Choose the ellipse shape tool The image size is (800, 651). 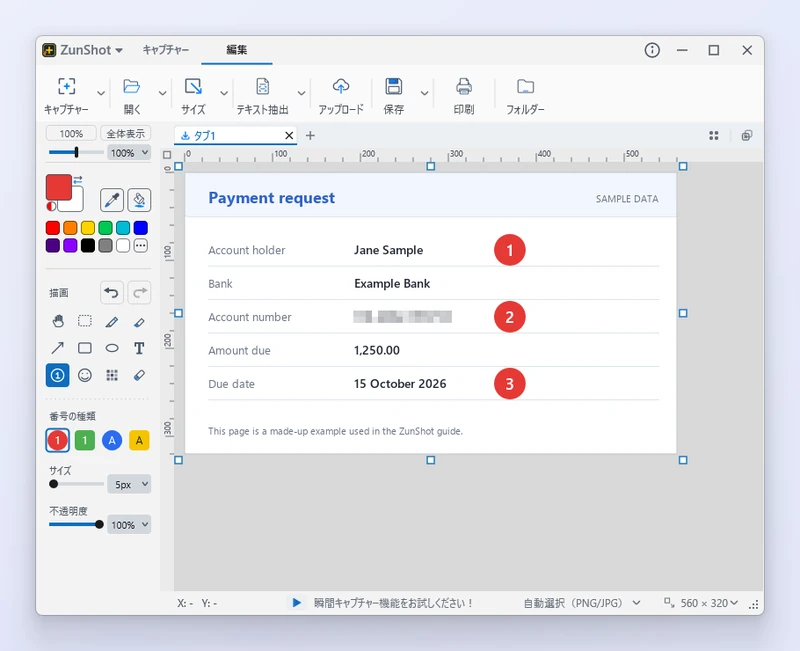(112, 348)
